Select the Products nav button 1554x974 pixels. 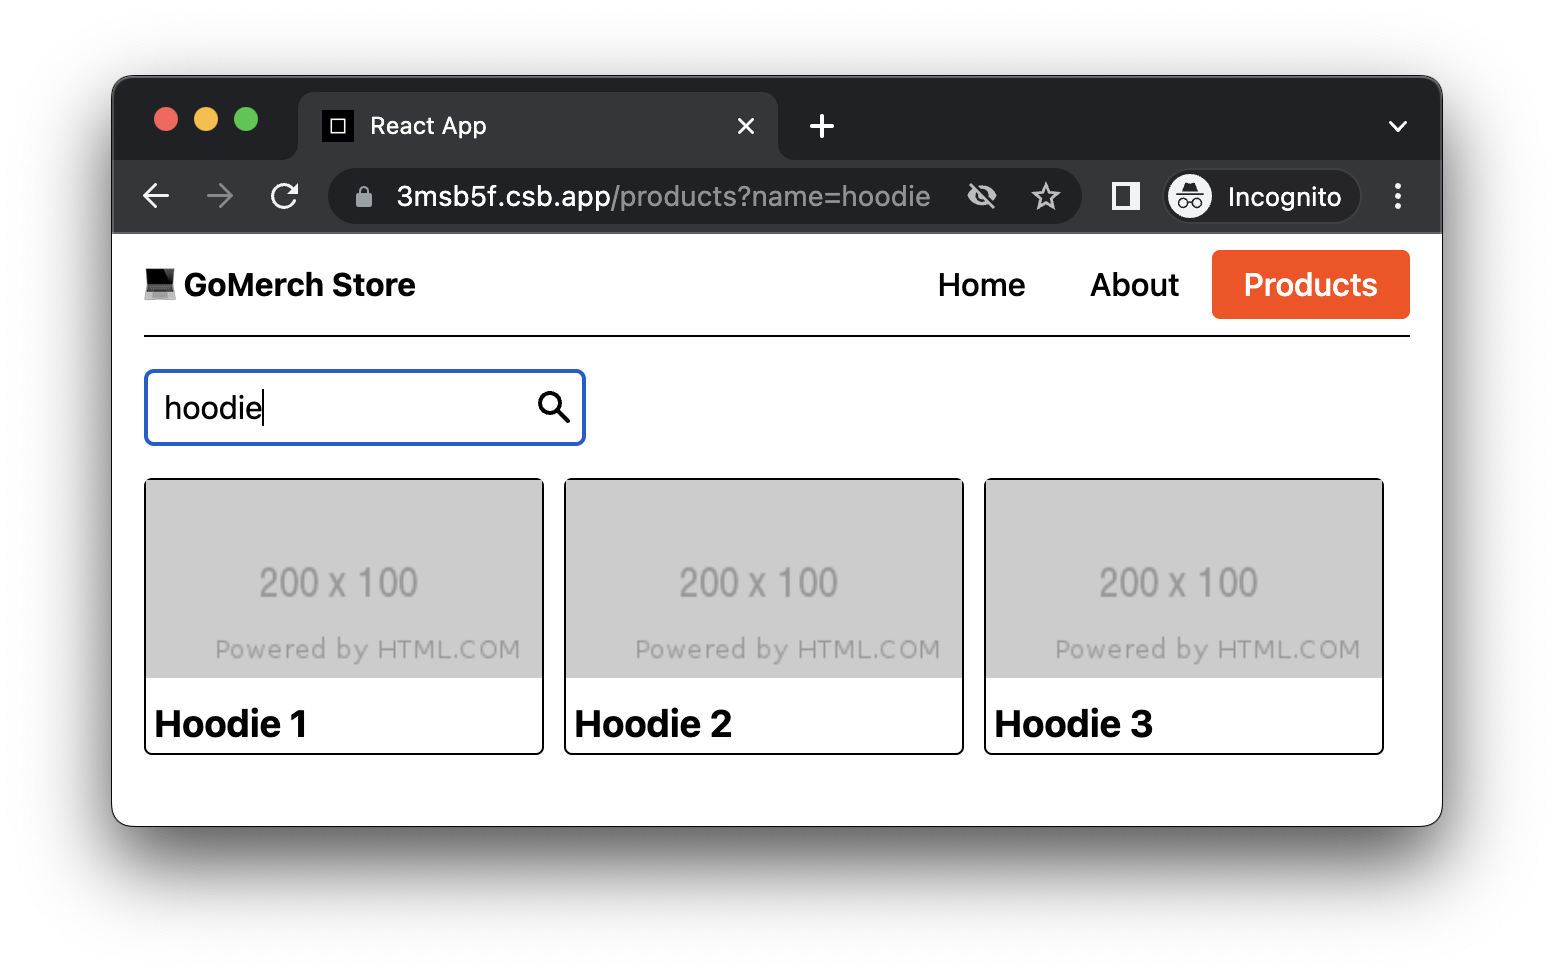[1310, 285]
